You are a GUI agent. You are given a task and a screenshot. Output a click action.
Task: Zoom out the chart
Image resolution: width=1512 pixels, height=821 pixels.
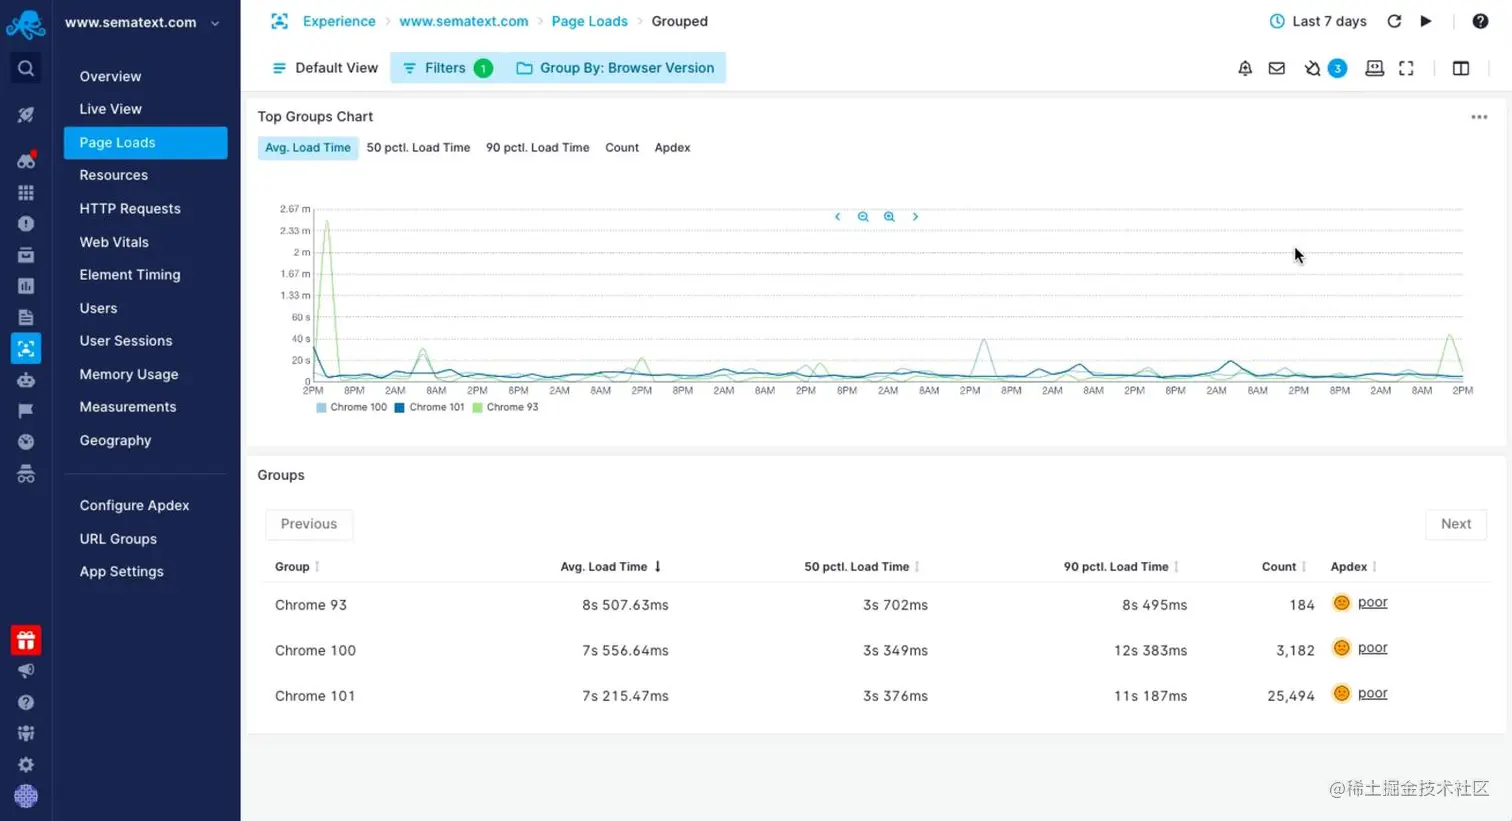point(863,217)
